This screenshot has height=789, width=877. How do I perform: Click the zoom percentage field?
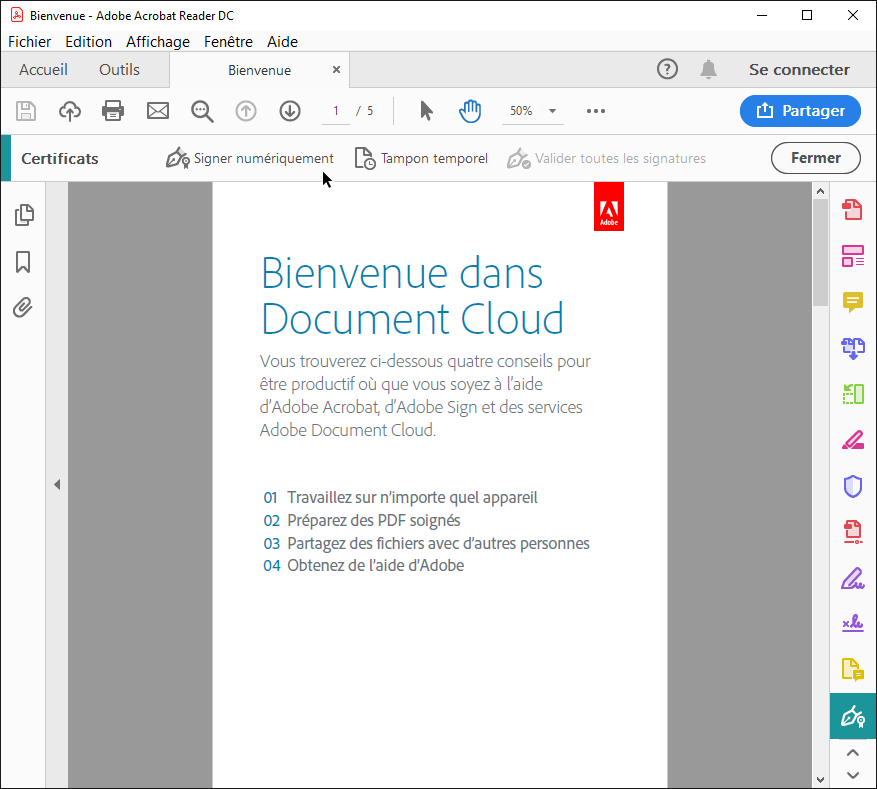pos(521,111)
